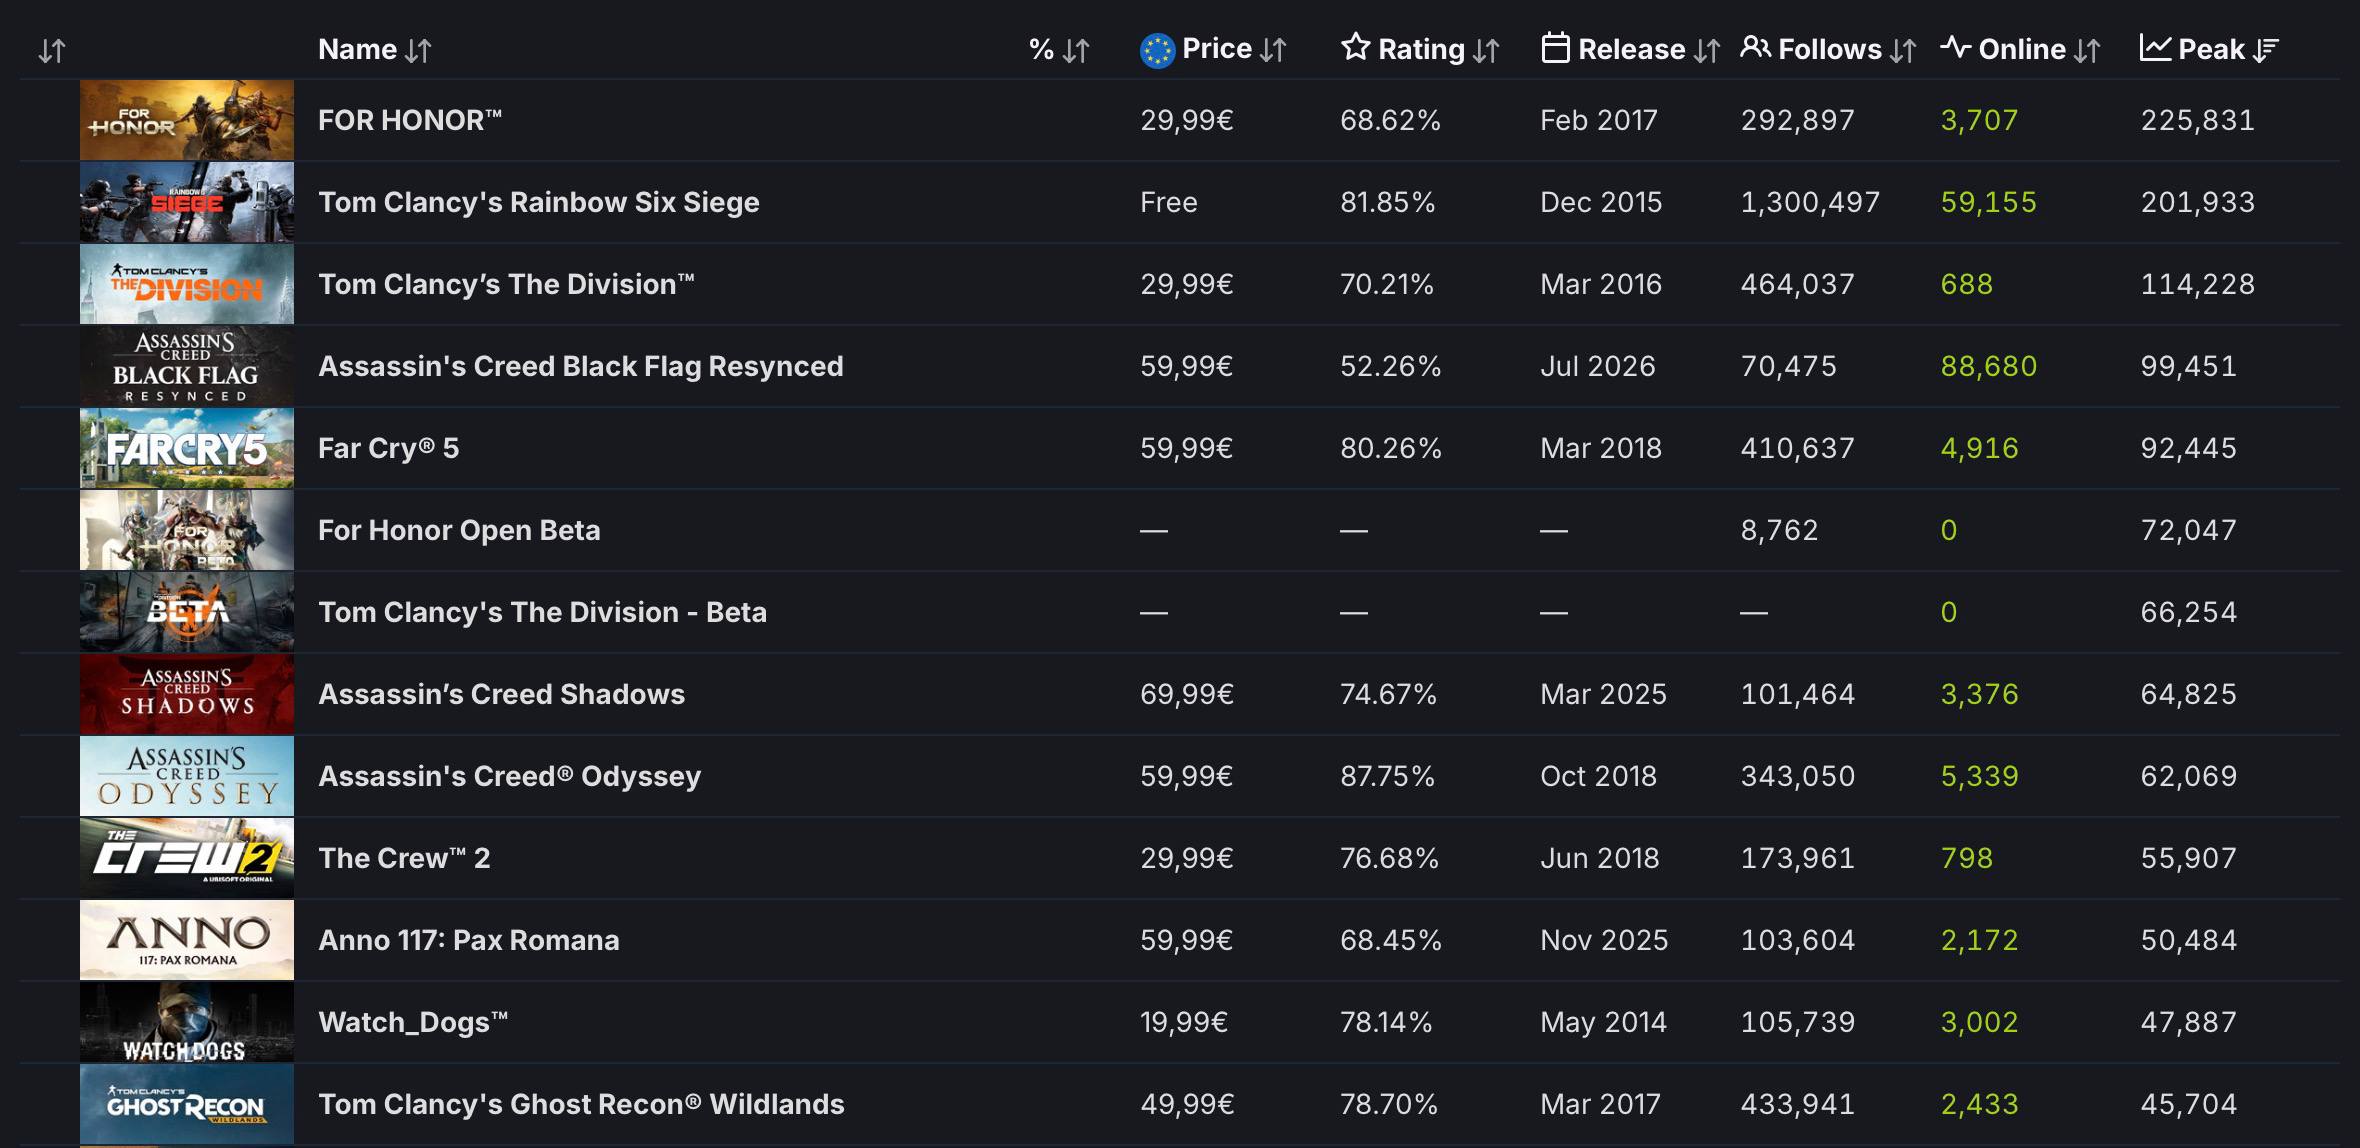Open the Far Cry® 5 link
This screenshot has height=1148, width=2360.
(389, 448)
